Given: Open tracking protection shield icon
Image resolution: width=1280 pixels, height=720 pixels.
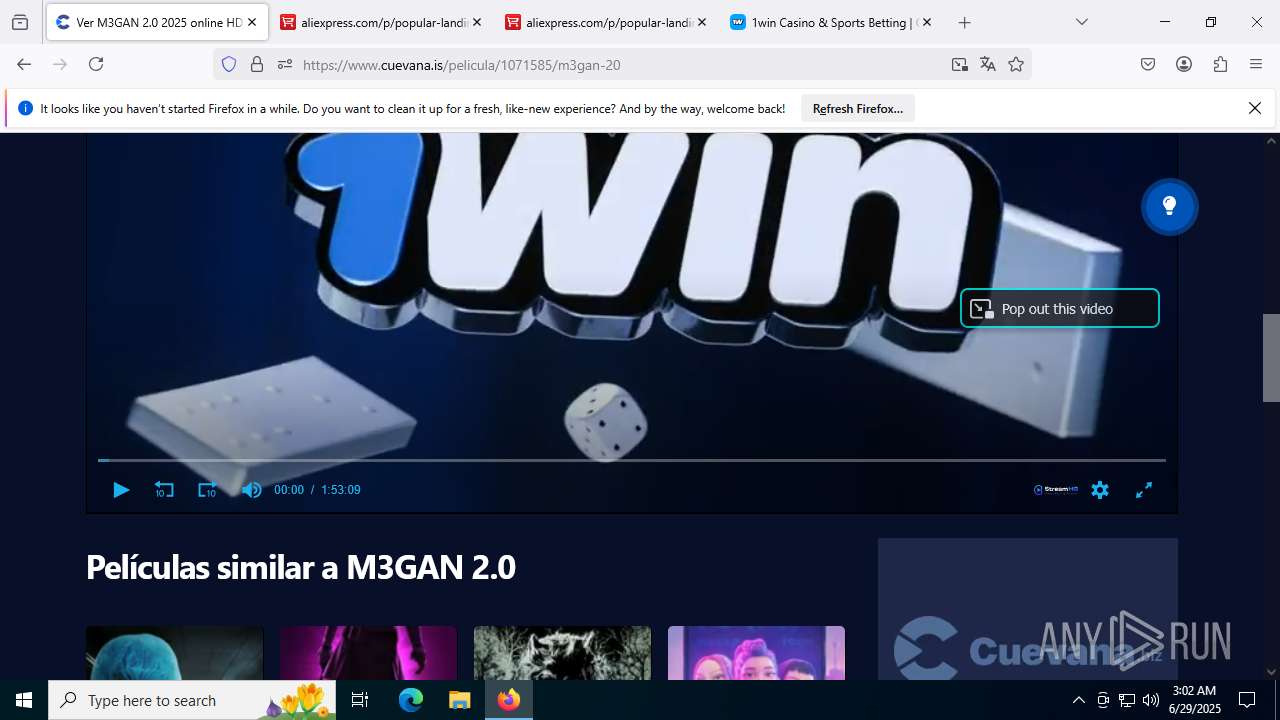Looking at the screenshot, I should coord(229,64).
